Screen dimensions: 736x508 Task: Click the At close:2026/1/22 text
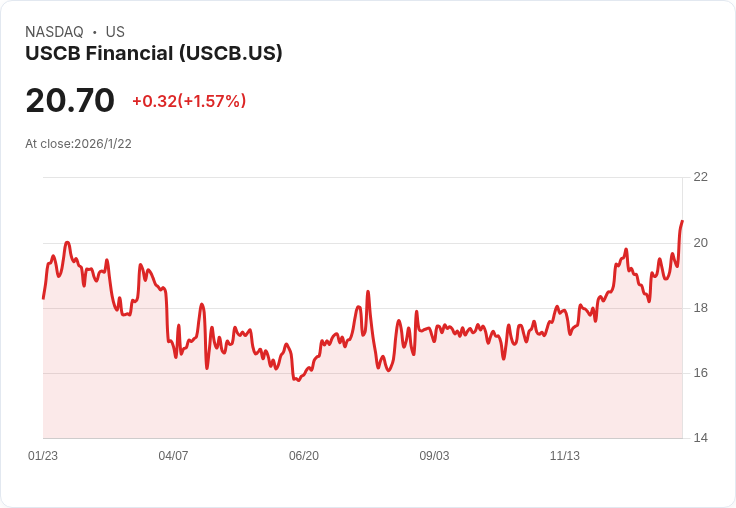click(78, 144)
